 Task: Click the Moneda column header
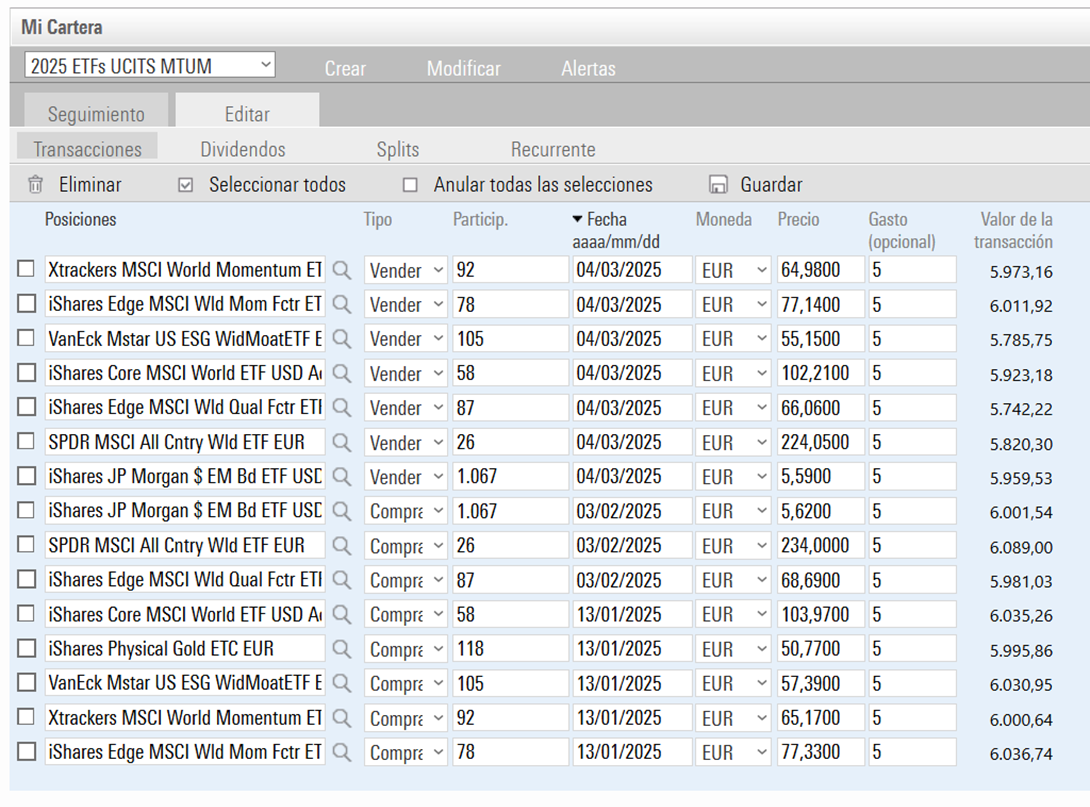point(724,220)
